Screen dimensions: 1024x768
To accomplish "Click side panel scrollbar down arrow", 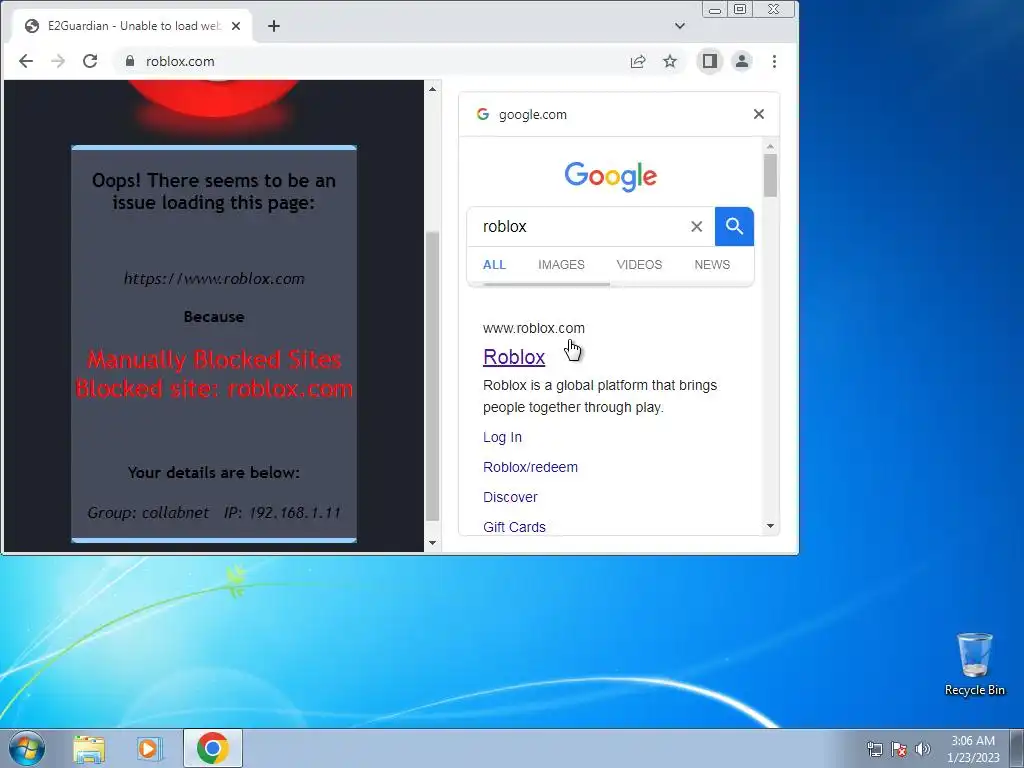I will pos(771,526).
